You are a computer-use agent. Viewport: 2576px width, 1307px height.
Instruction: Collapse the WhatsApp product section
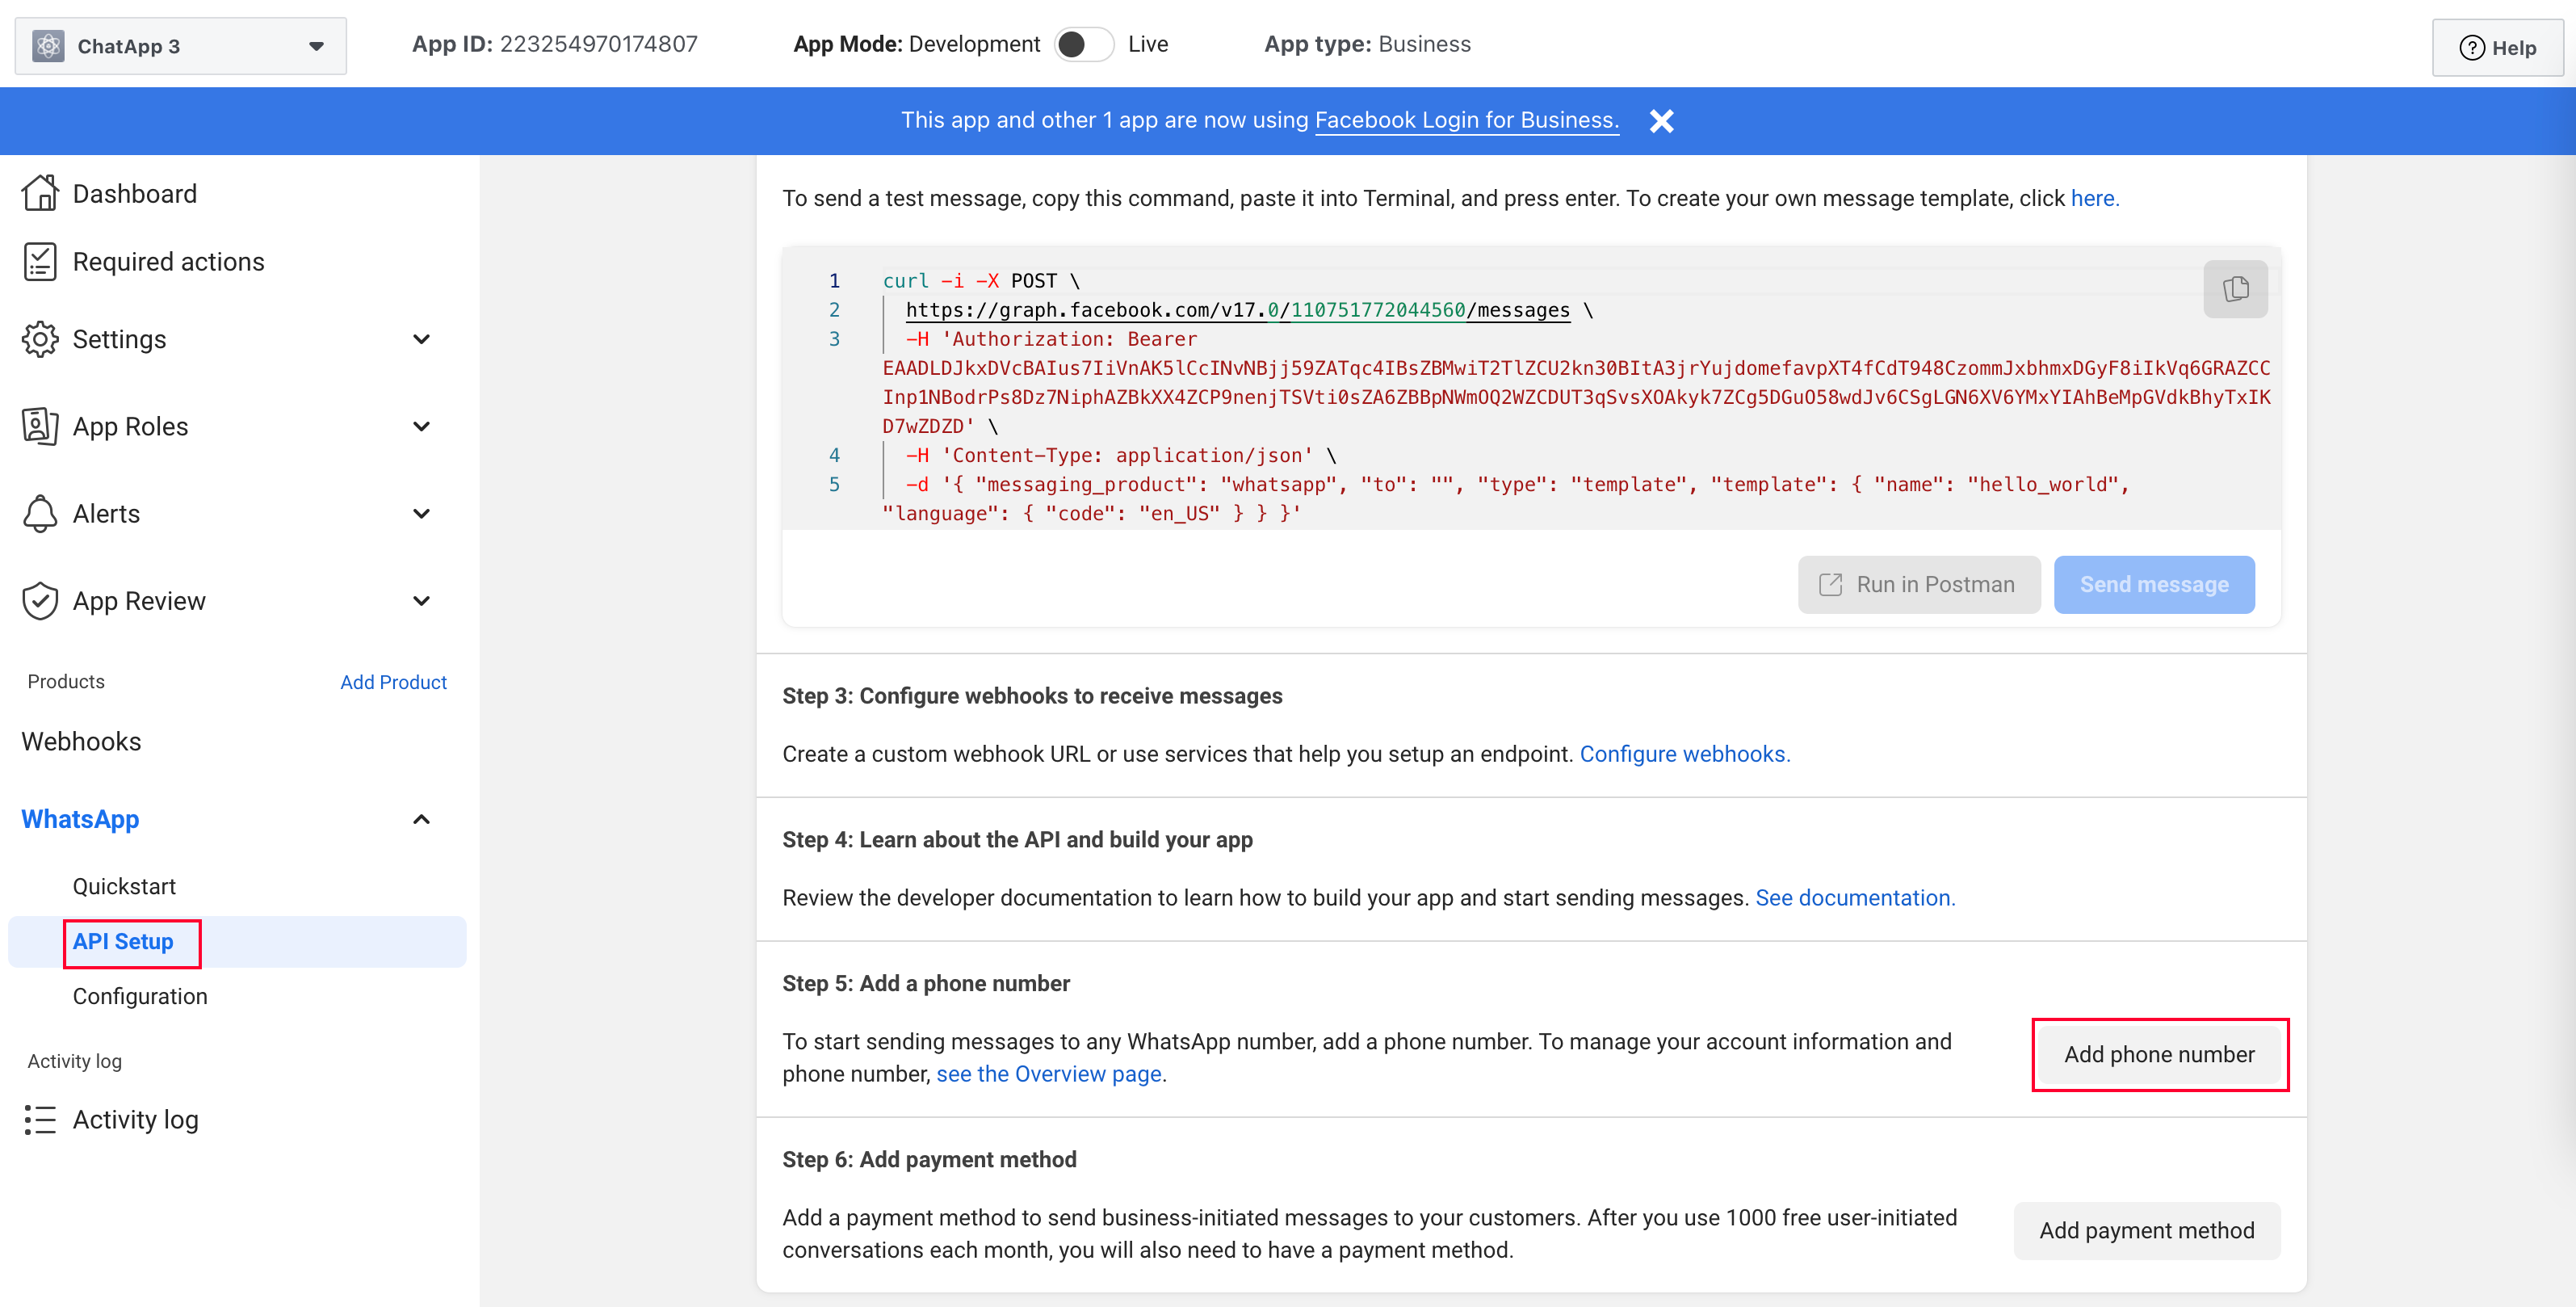pyautogui.click(x=421, y=820)
